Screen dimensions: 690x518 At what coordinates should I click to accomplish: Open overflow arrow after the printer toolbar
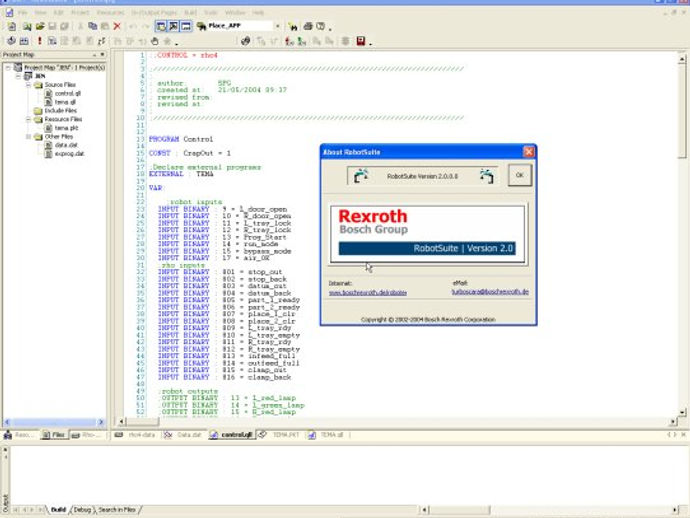[x=330, y=29]
